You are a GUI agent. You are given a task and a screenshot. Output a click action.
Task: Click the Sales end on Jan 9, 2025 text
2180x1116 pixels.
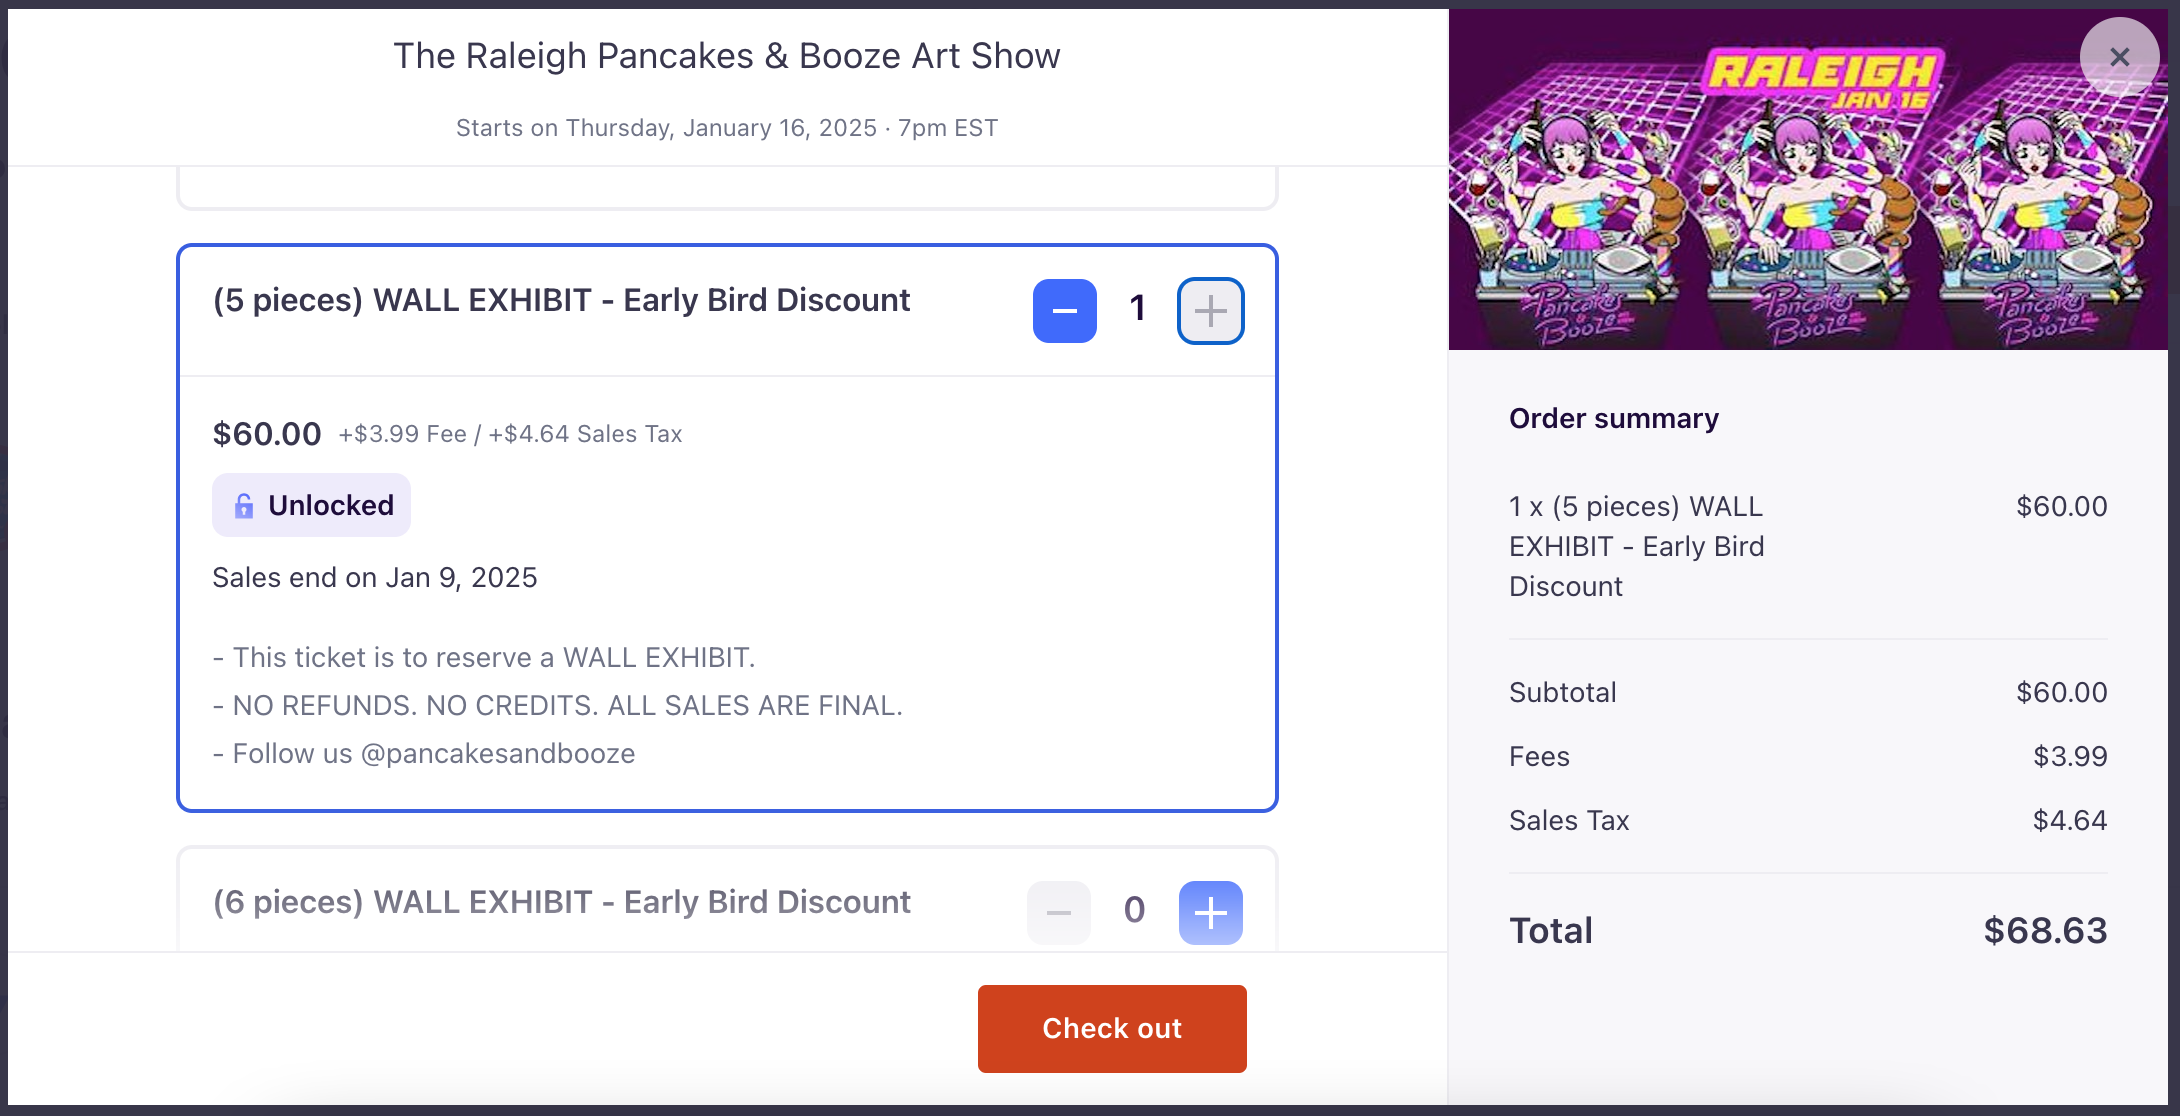375,578
